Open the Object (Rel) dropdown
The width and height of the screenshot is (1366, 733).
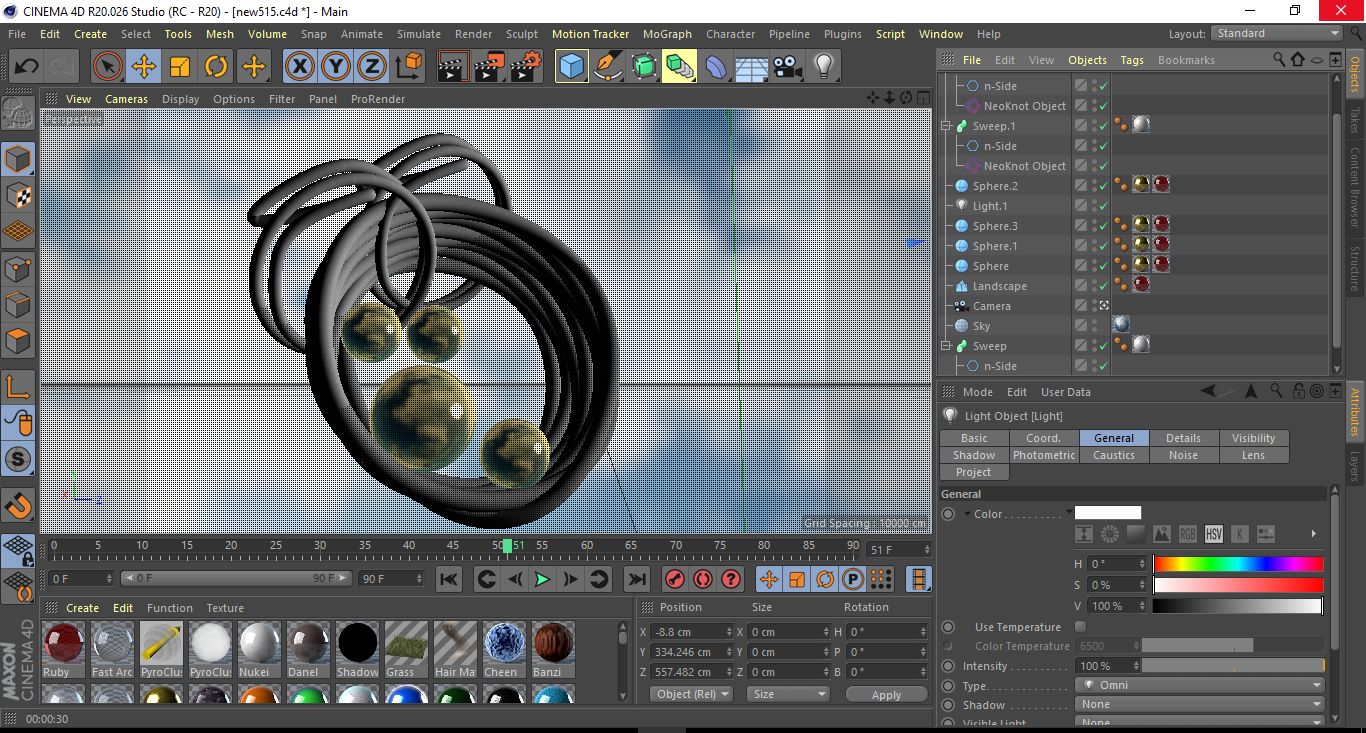(691, 694)
